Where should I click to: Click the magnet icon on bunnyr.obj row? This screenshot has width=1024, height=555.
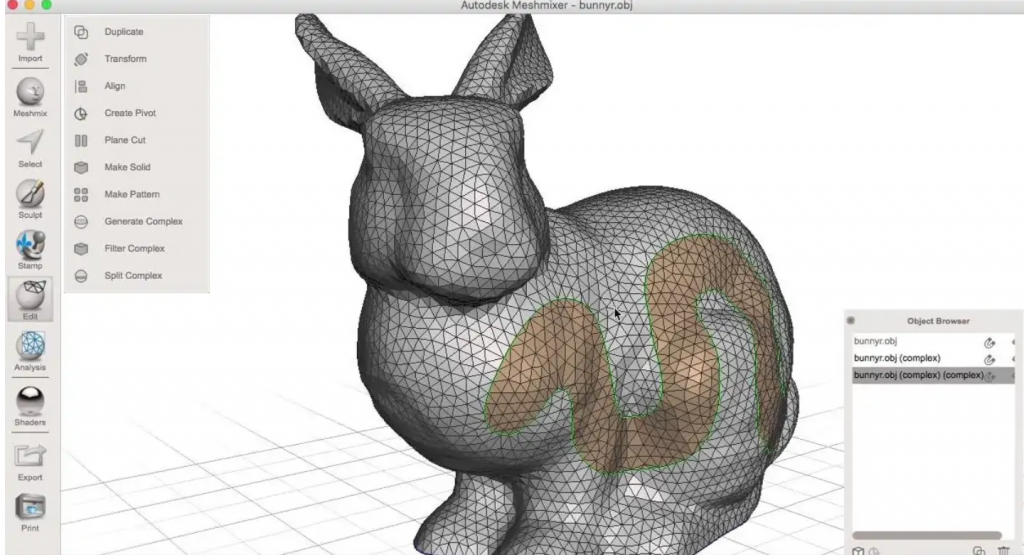tap(989, 342)
